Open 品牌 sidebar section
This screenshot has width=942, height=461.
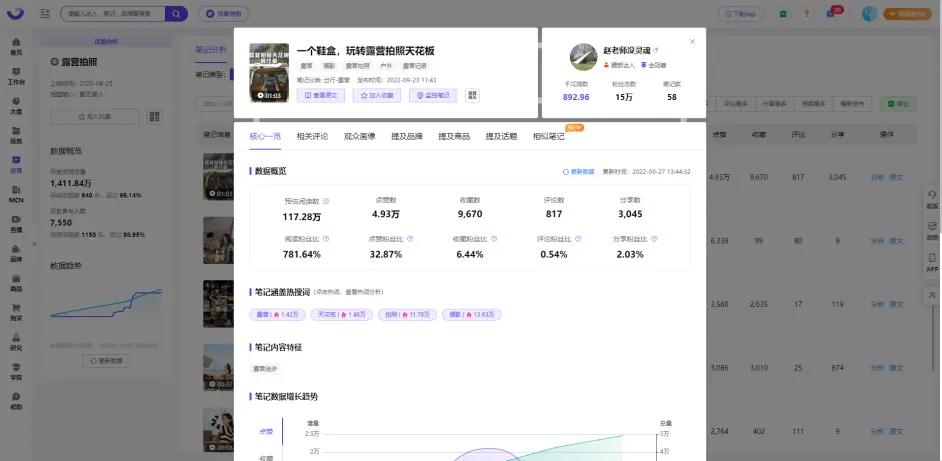(x=16, y=252)
